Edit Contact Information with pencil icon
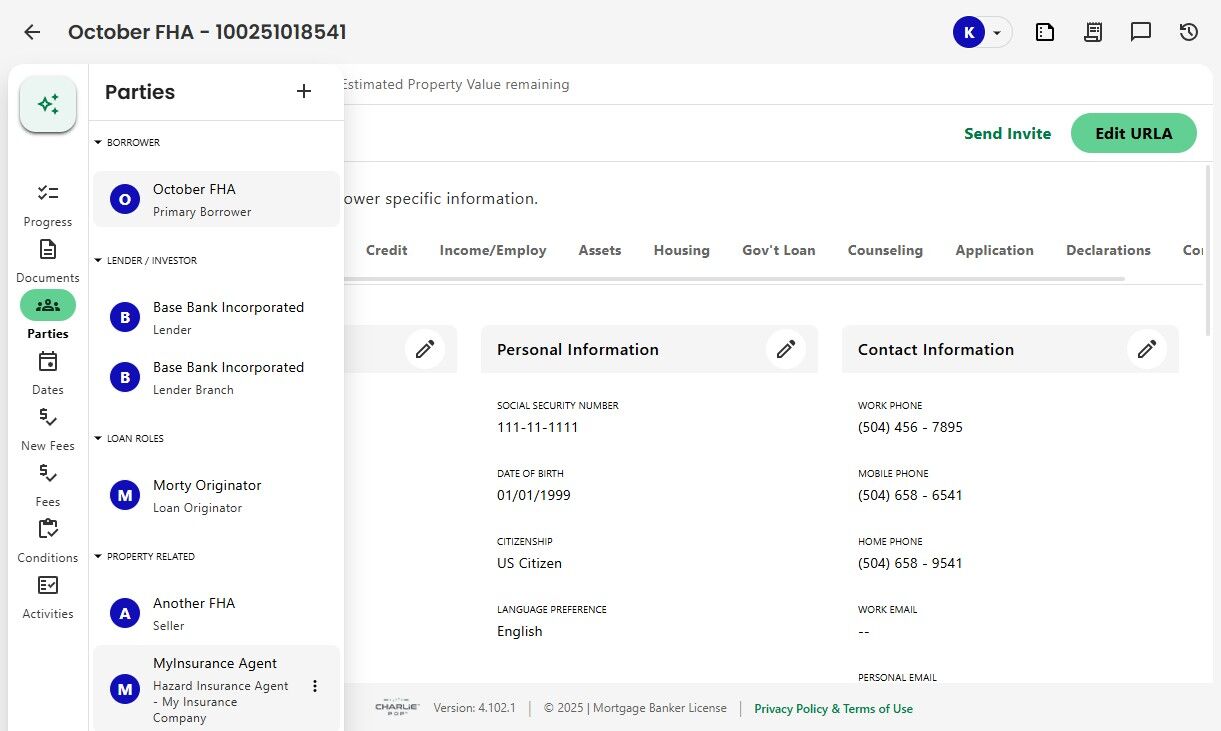1221x731 pixels. (x=1147, y=349)
